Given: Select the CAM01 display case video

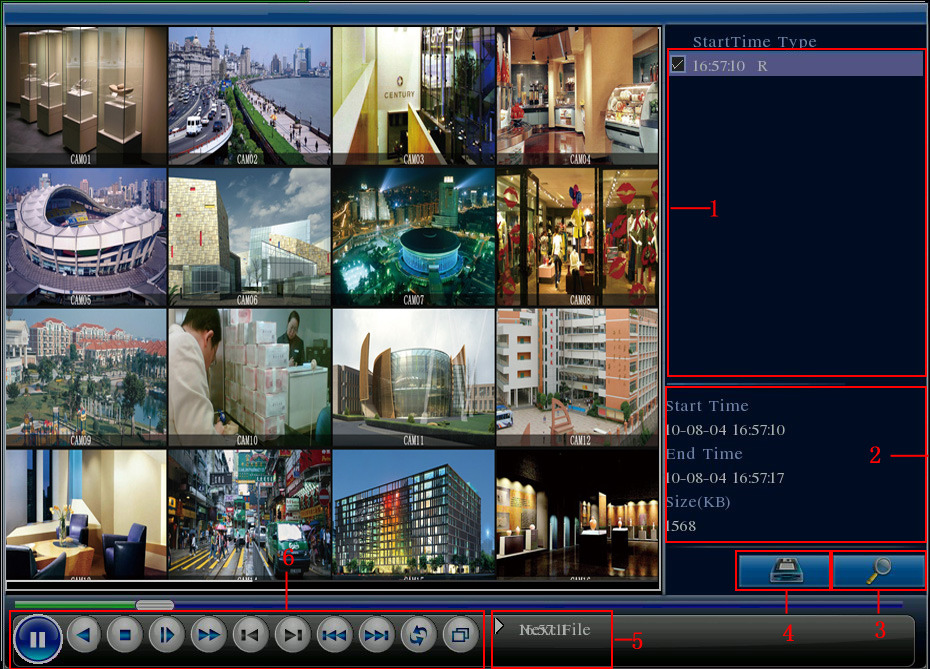Looking at the screenshot, I should tap(86, 95).
